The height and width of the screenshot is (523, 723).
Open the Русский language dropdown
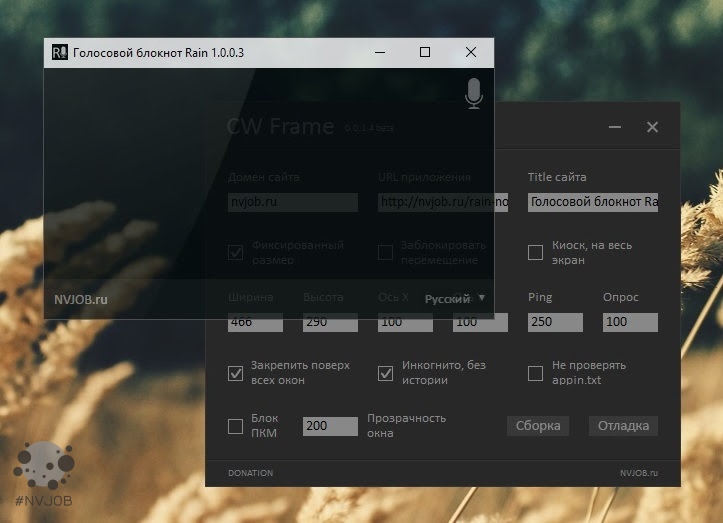(455, 299)
